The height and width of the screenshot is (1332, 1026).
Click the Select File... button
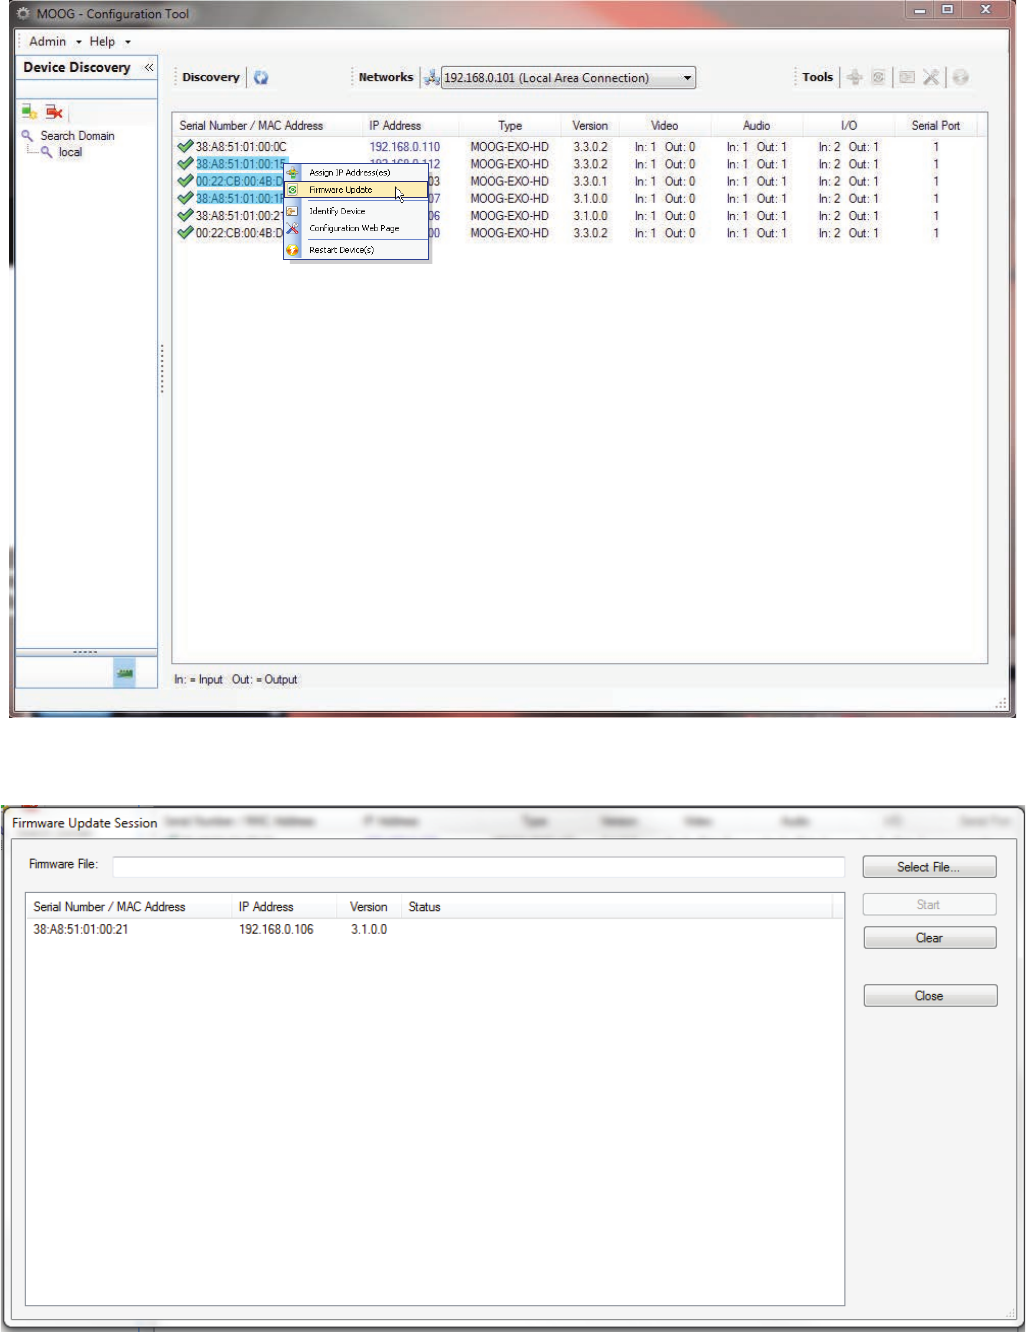click(929, 867)
